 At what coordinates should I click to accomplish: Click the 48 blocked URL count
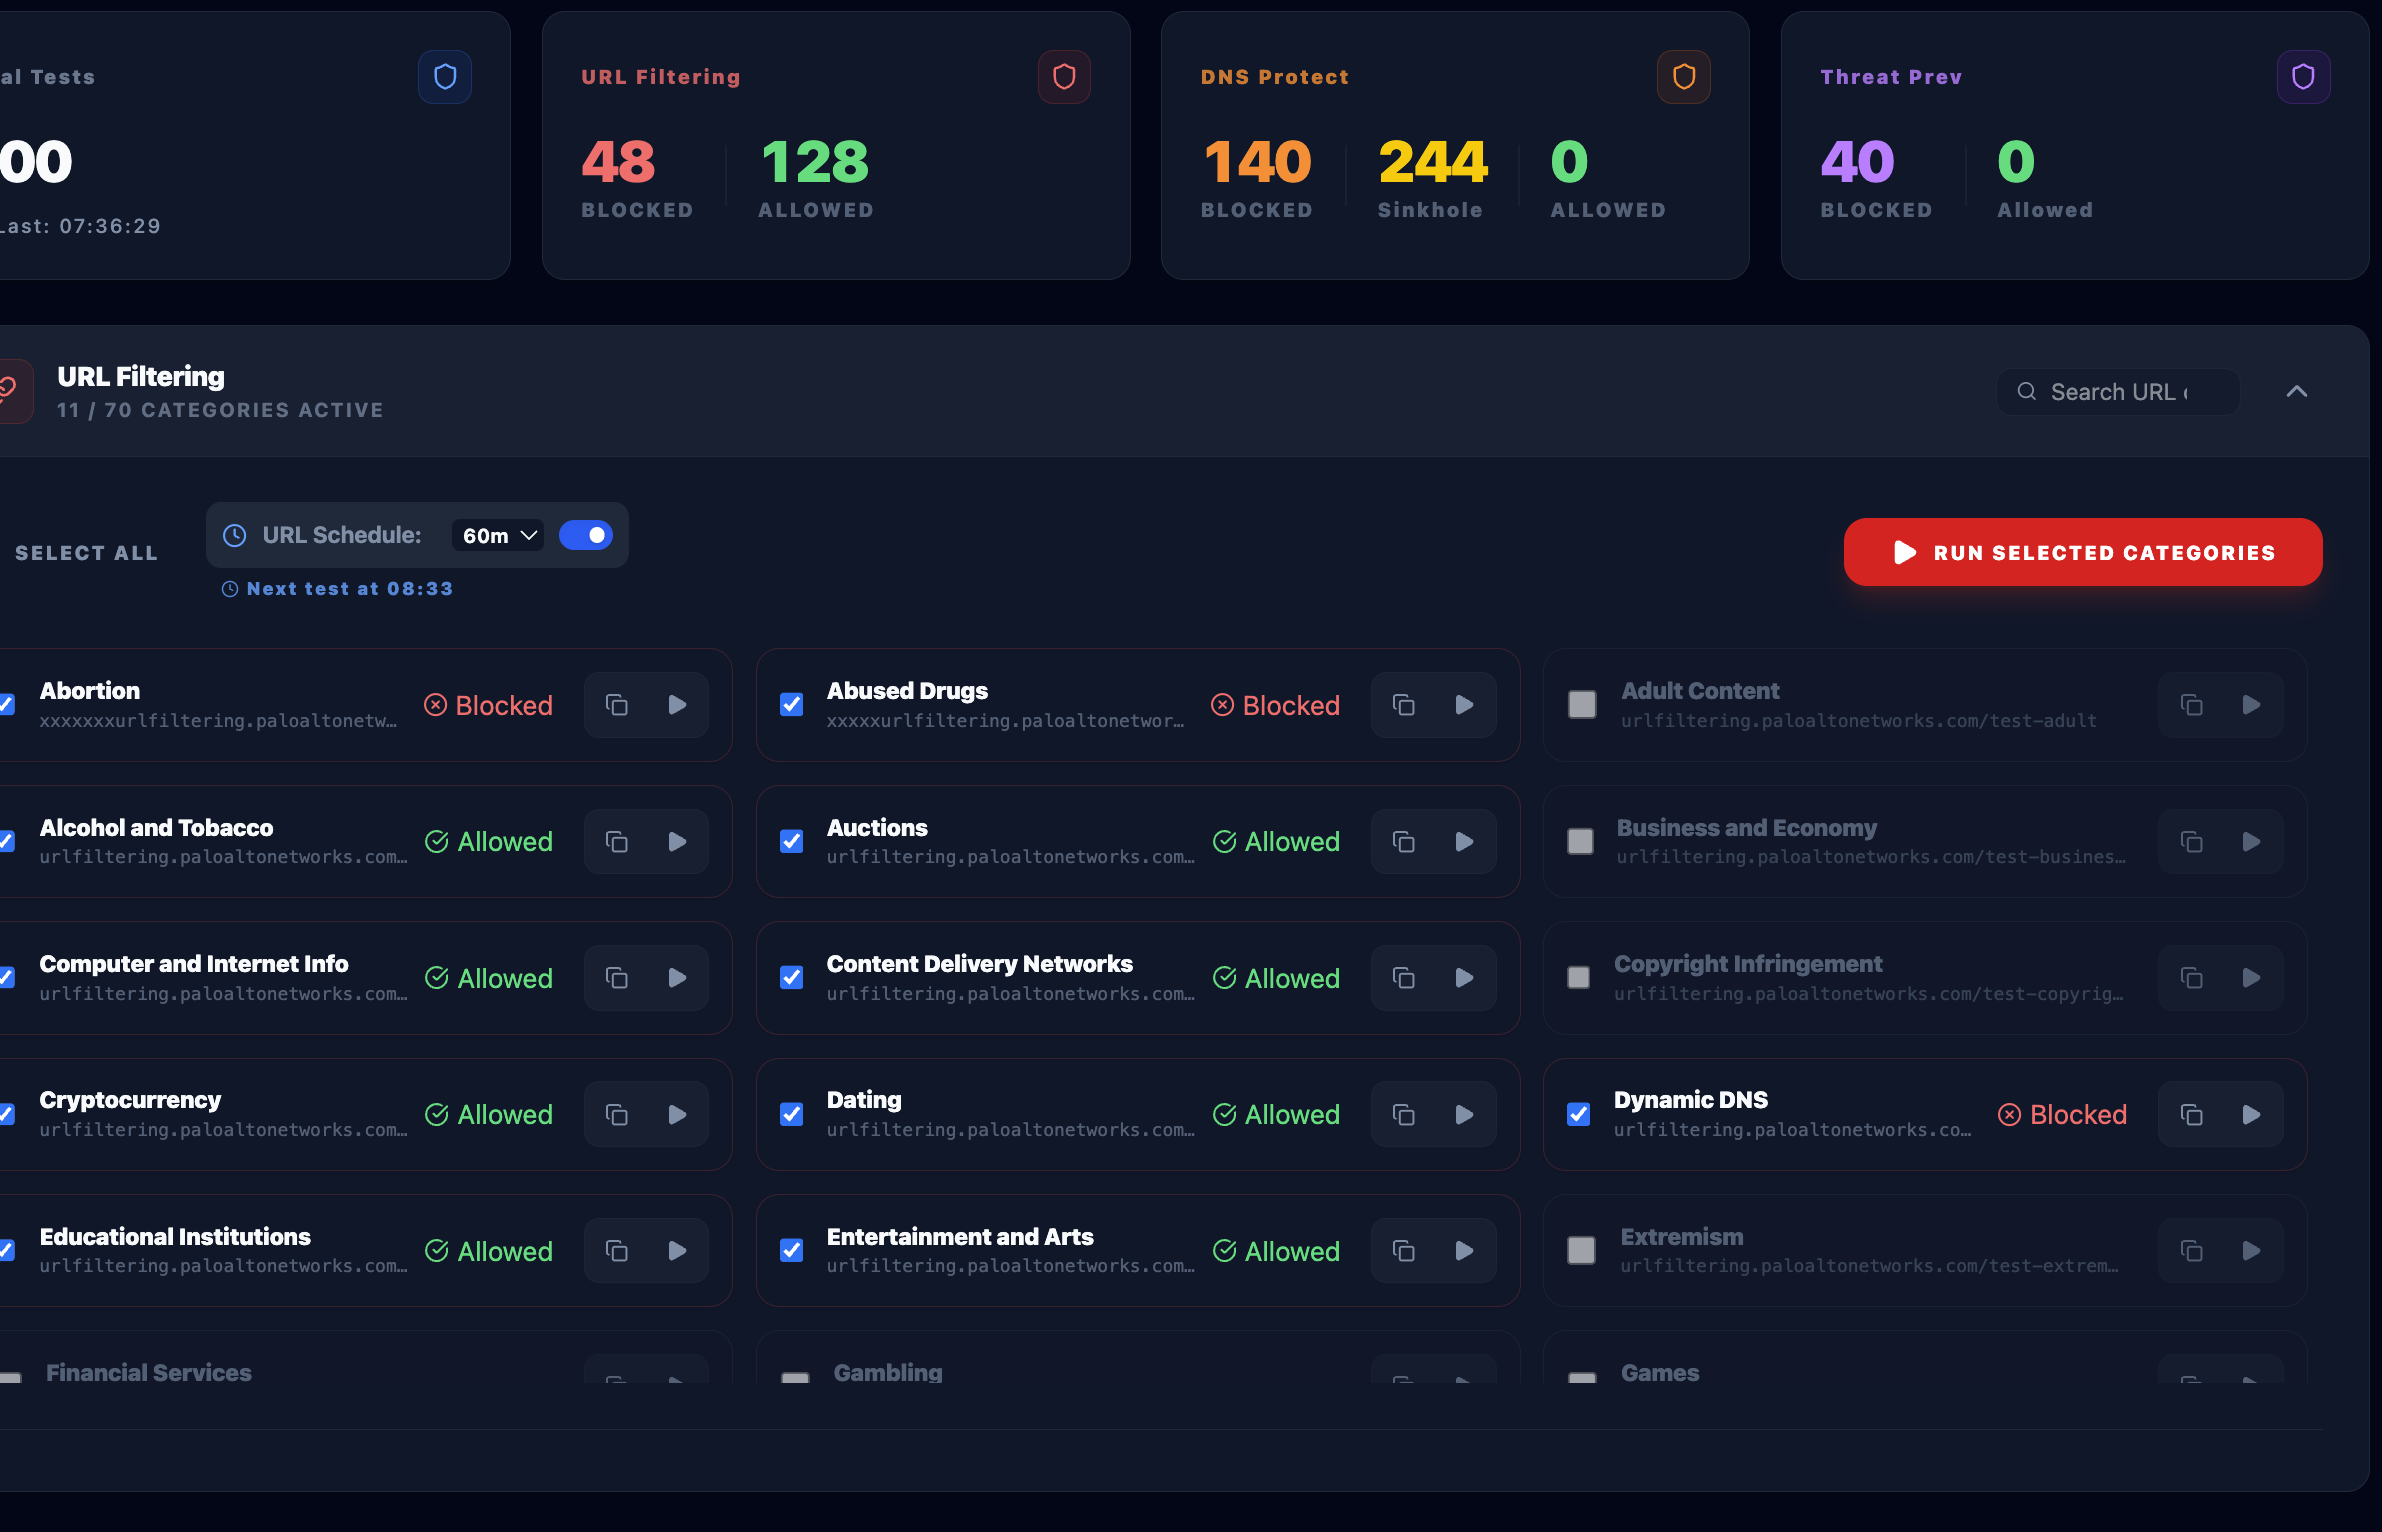point(618,162)
